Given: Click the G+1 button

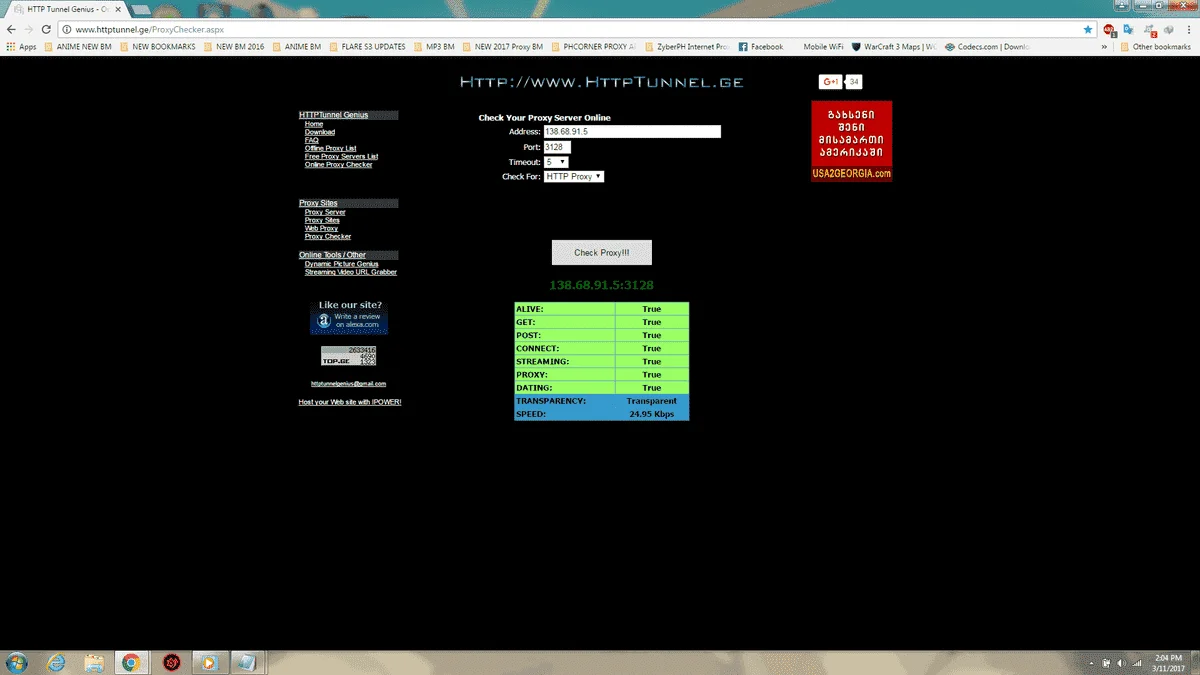Looking at the screenshot, I should [x=830, y=82].
